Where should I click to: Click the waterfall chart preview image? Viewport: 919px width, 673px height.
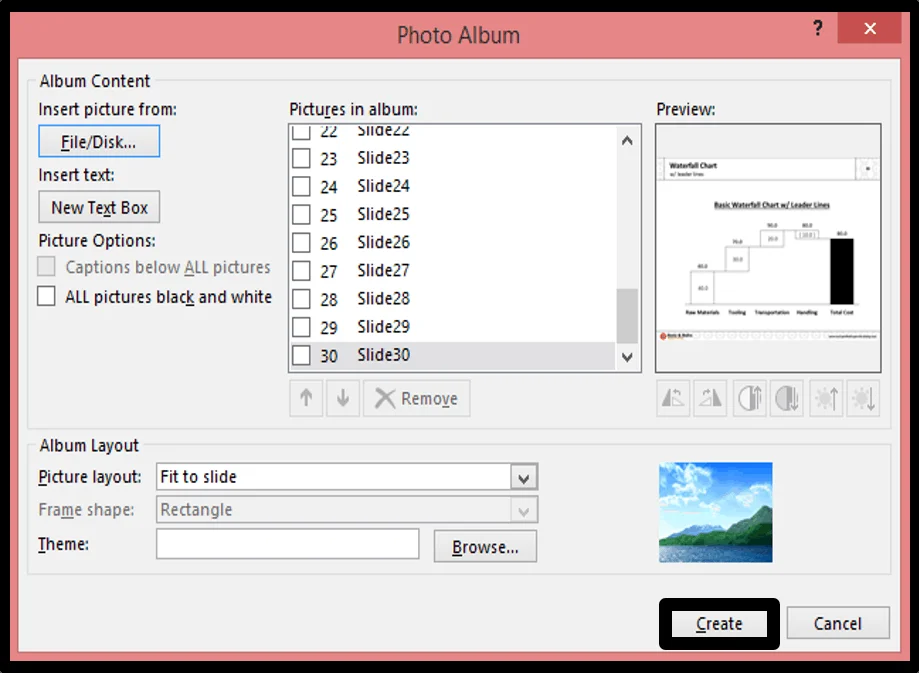[768, 248]
